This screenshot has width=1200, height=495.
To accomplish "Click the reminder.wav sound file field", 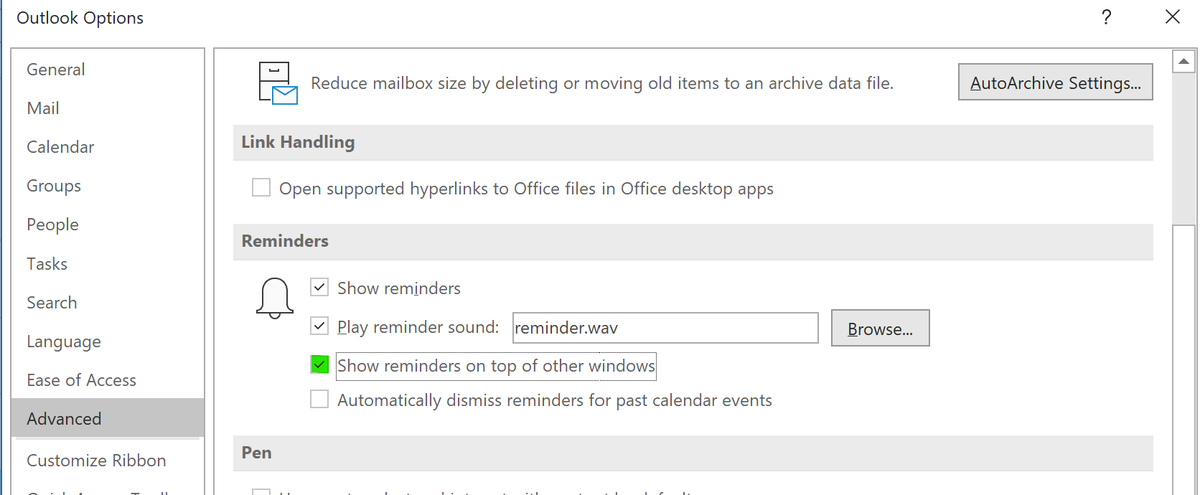I will pos(665,327).
